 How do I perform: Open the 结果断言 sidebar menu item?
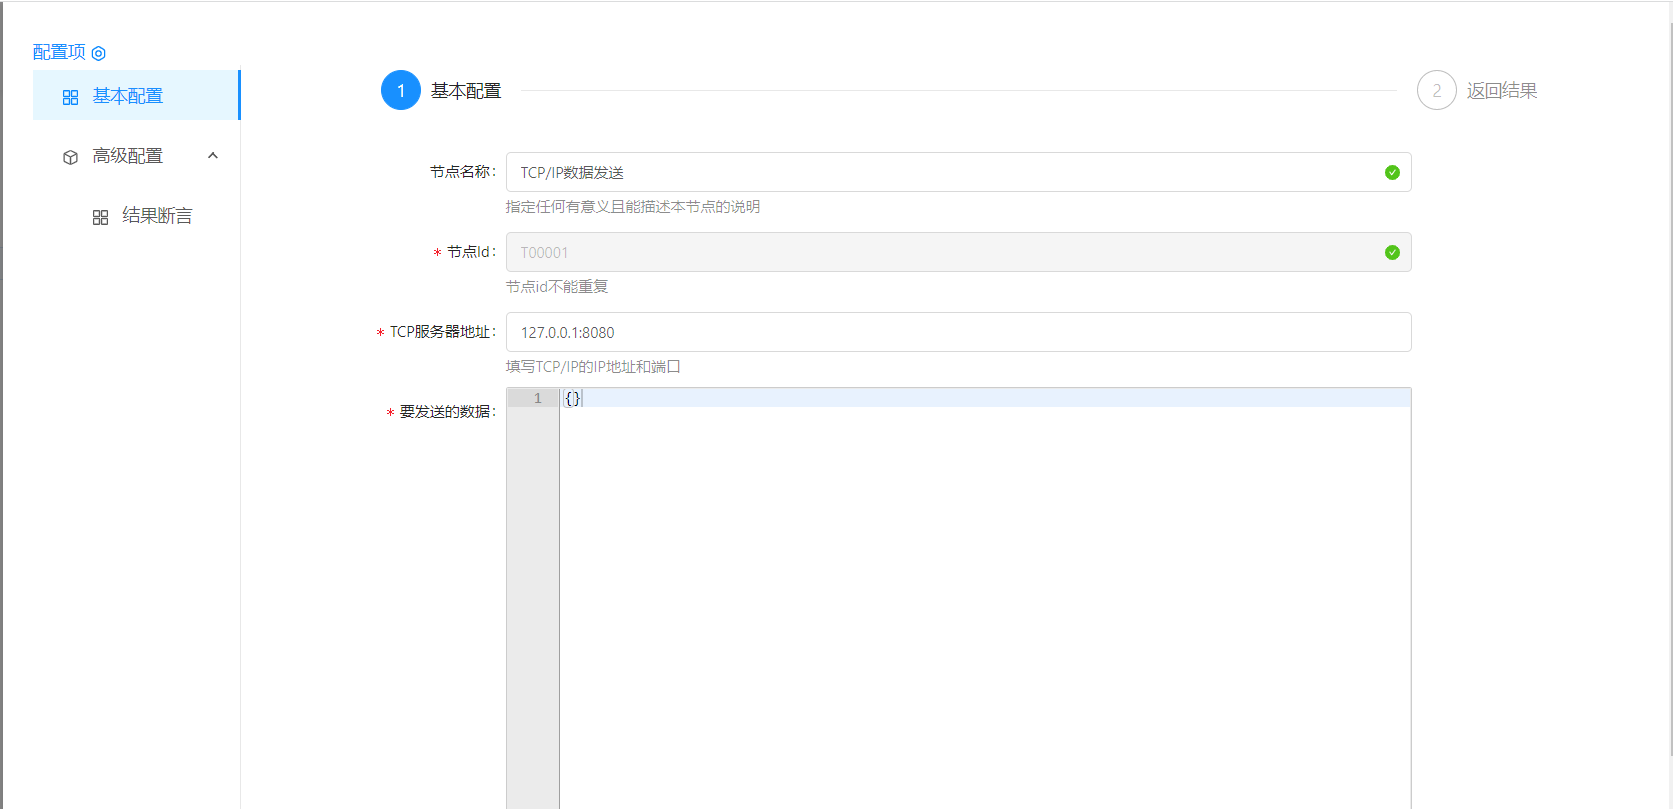[x=157, y=216]
